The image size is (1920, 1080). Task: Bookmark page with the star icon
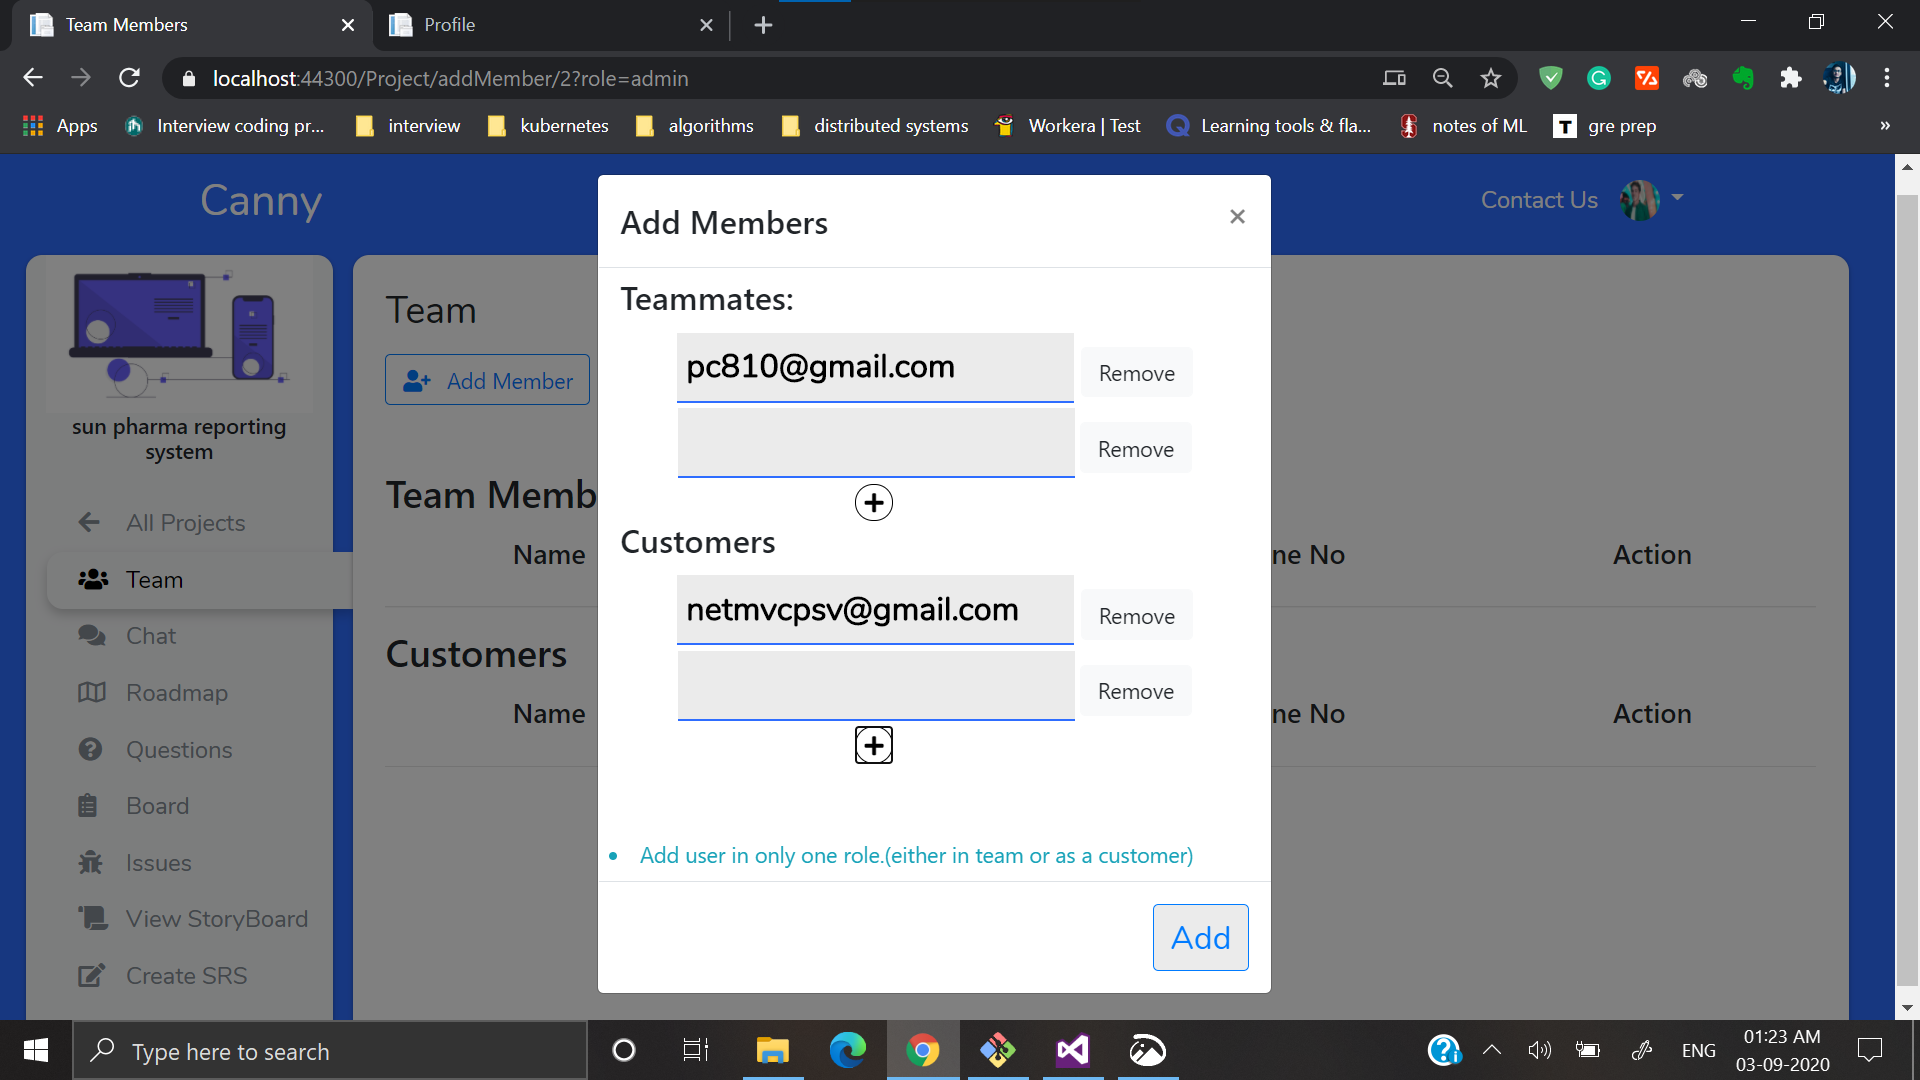pyautogui.click(x=1491, y=78)
